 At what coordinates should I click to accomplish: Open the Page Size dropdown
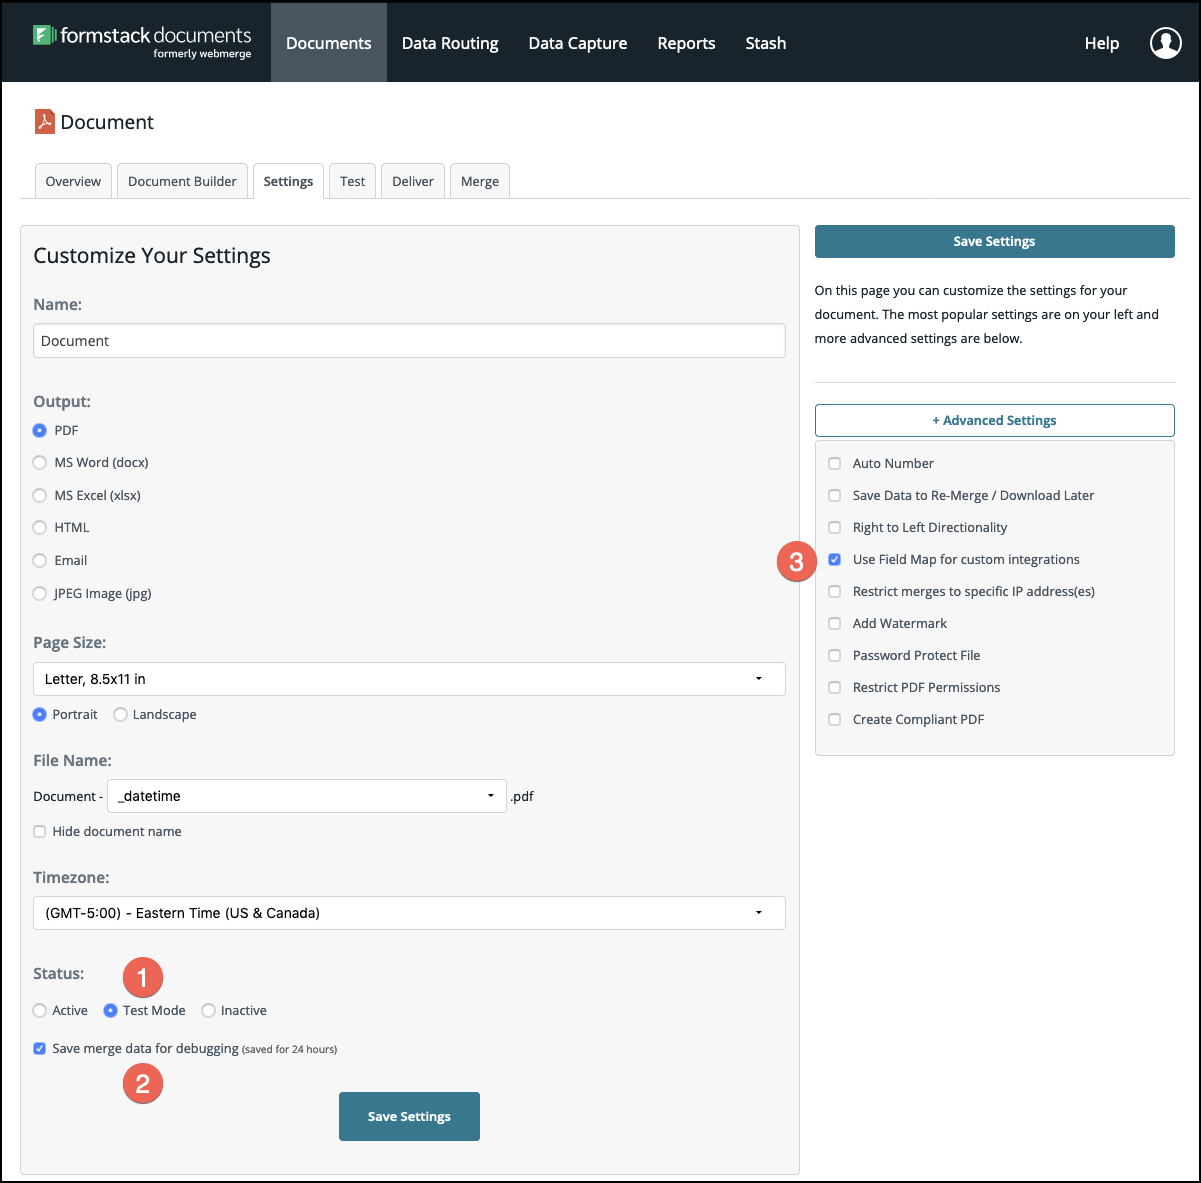coord(409,679)
